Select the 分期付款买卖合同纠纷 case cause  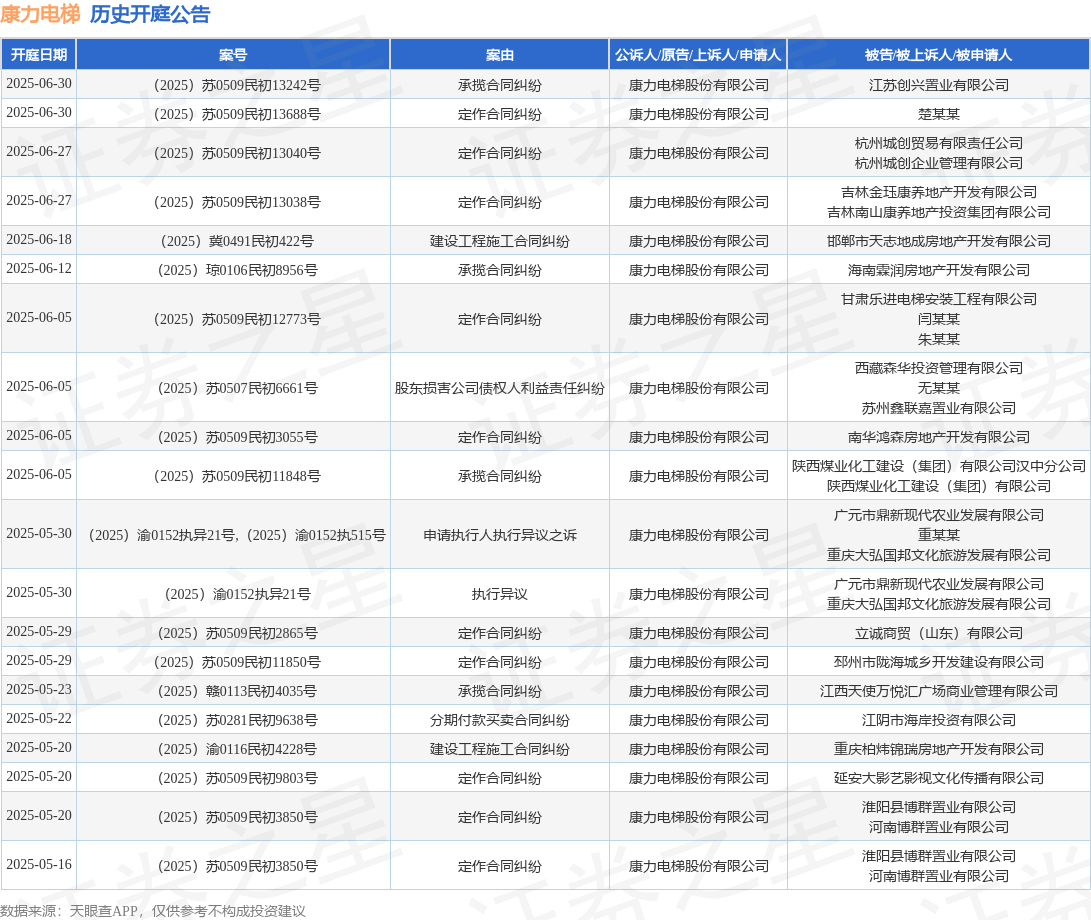coord(500,720)
